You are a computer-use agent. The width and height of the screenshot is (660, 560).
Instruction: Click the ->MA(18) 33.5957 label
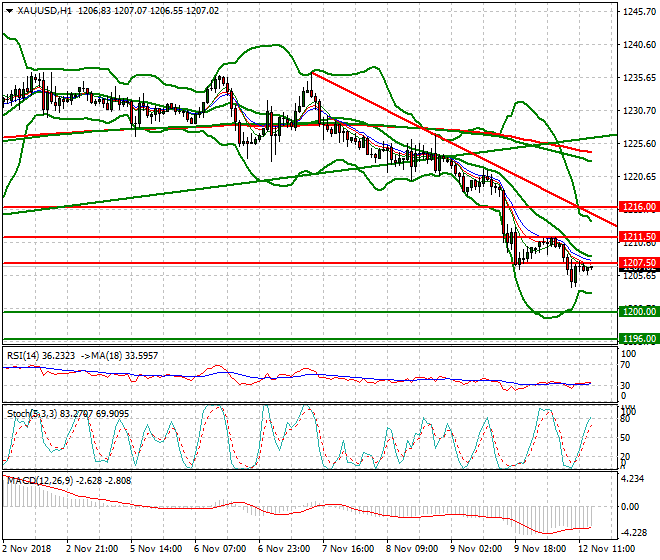[x=119, y=356]
